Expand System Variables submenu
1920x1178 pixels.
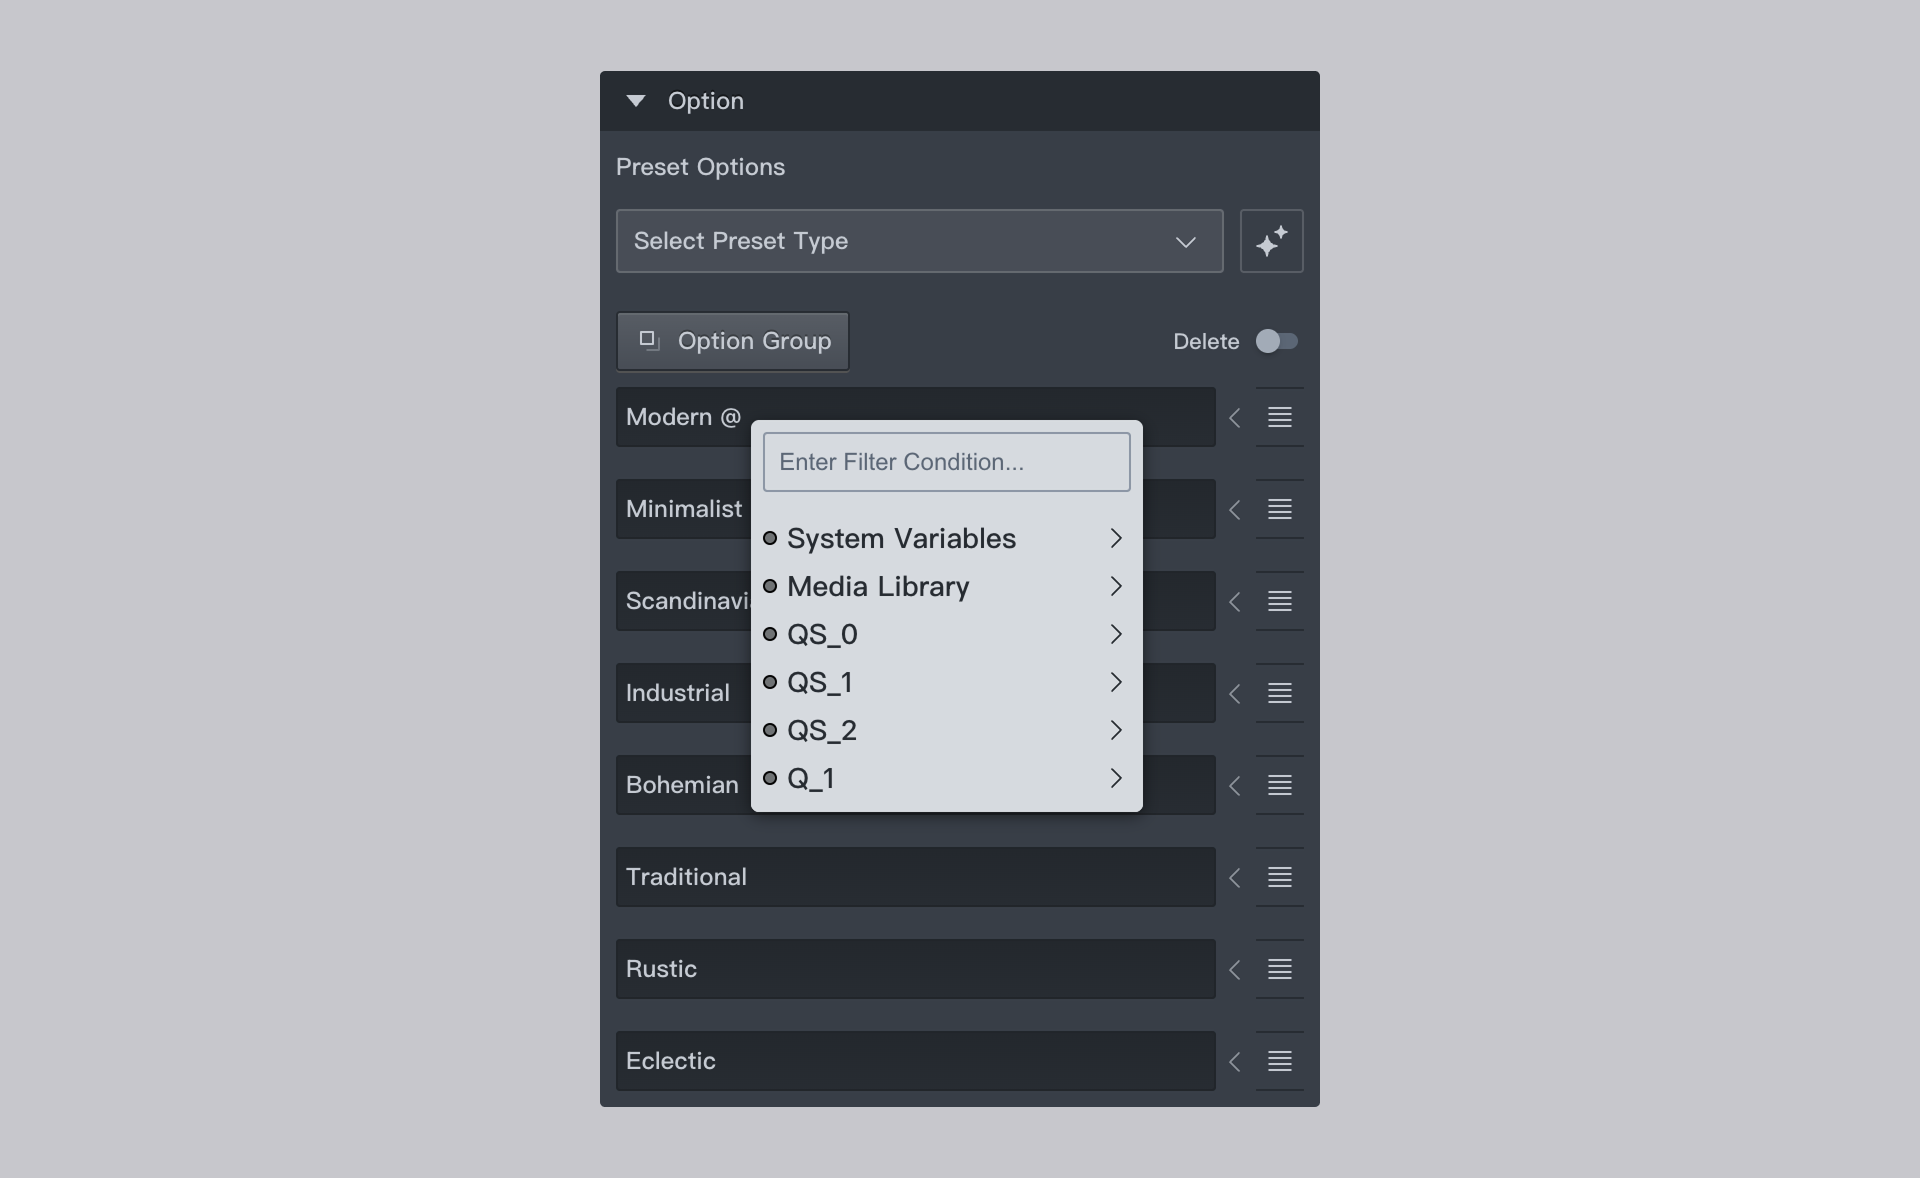coord(946,538)
